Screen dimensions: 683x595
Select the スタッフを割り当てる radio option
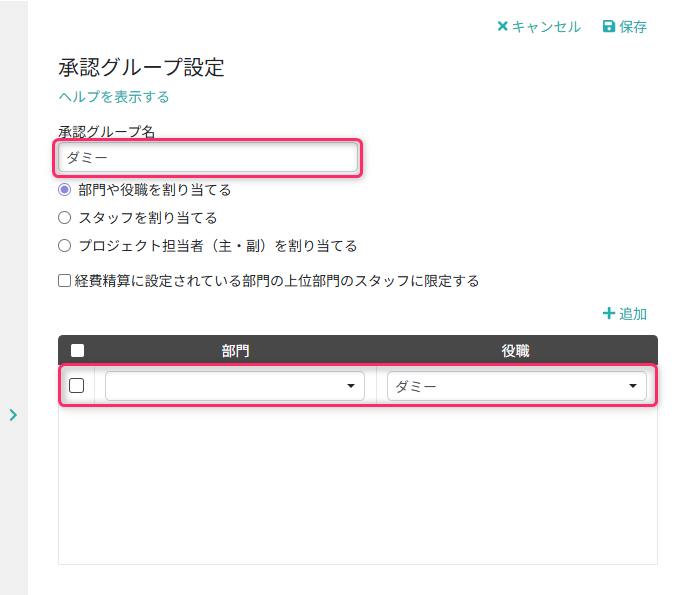coord(65,217)
